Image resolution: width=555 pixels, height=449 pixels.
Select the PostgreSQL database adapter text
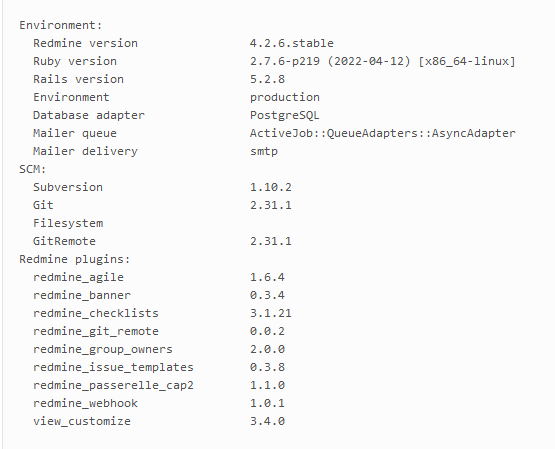click(x=285, y=115)
